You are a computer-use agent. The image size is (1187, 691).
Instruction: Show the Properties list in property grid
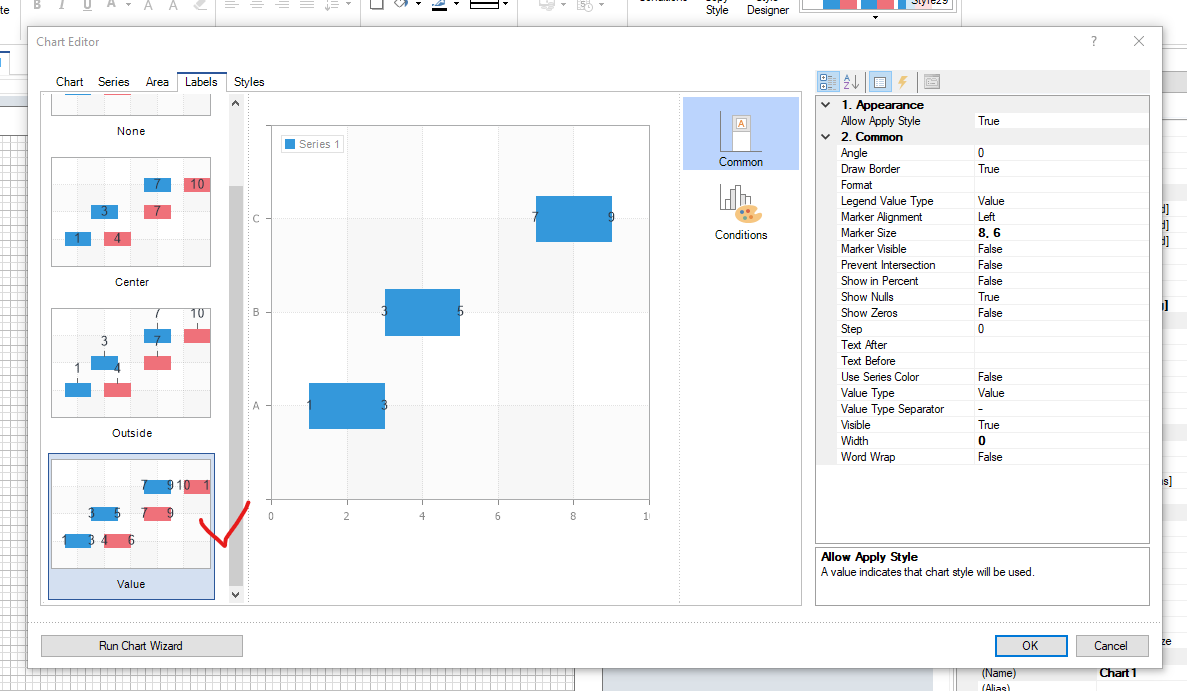880,82
